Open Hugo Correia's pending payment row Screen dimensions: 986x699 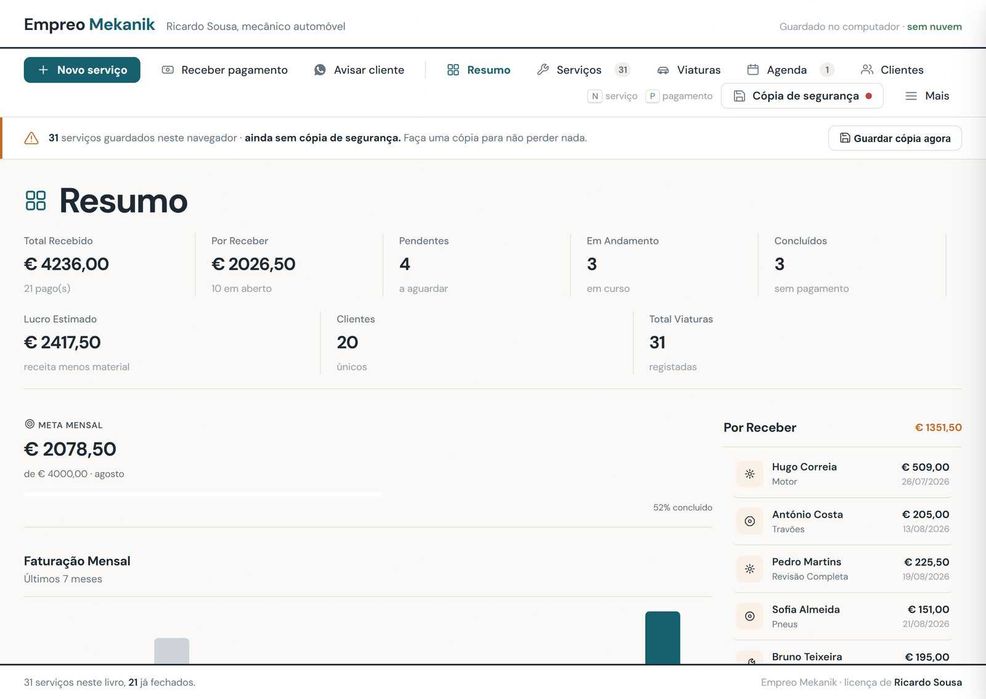coord(843,474)
